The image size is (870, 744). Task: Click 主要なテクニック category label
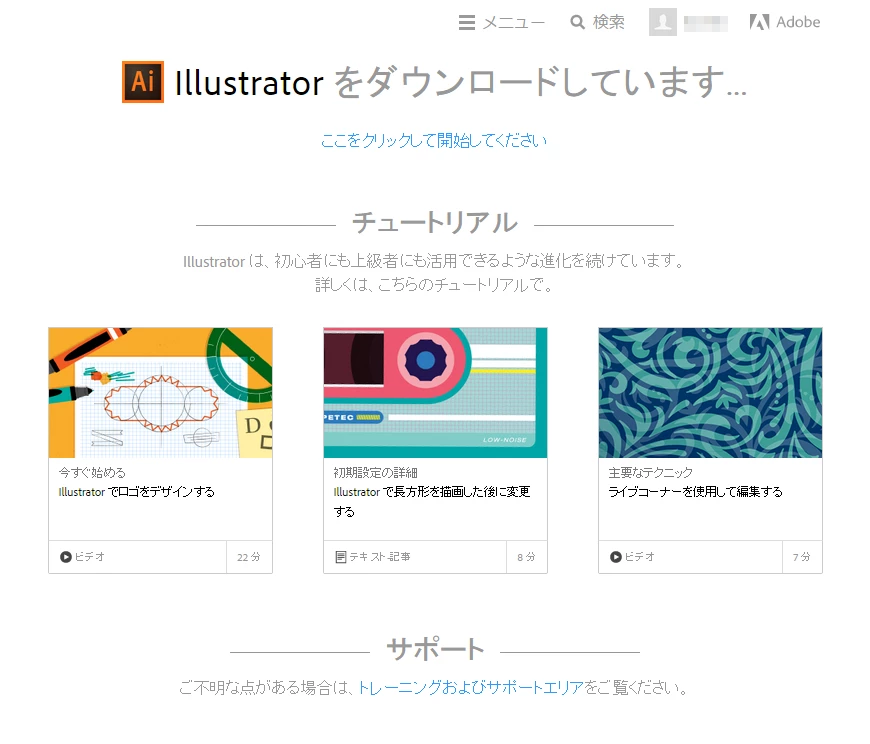(650, 473)
